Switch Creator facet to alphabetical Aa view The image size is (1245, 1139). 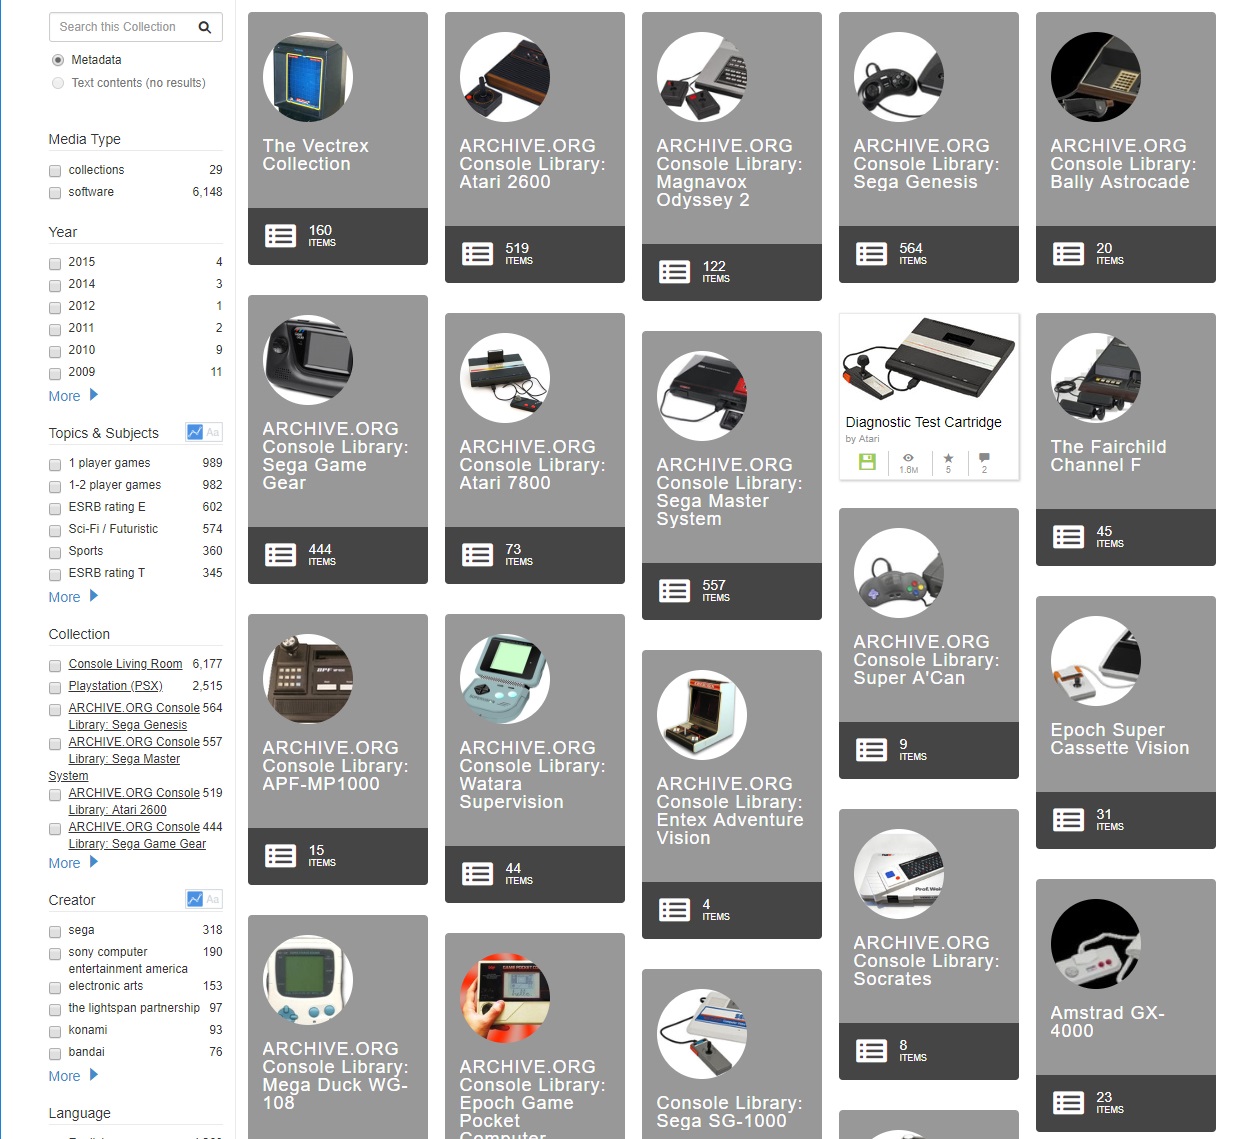(213, 899)
